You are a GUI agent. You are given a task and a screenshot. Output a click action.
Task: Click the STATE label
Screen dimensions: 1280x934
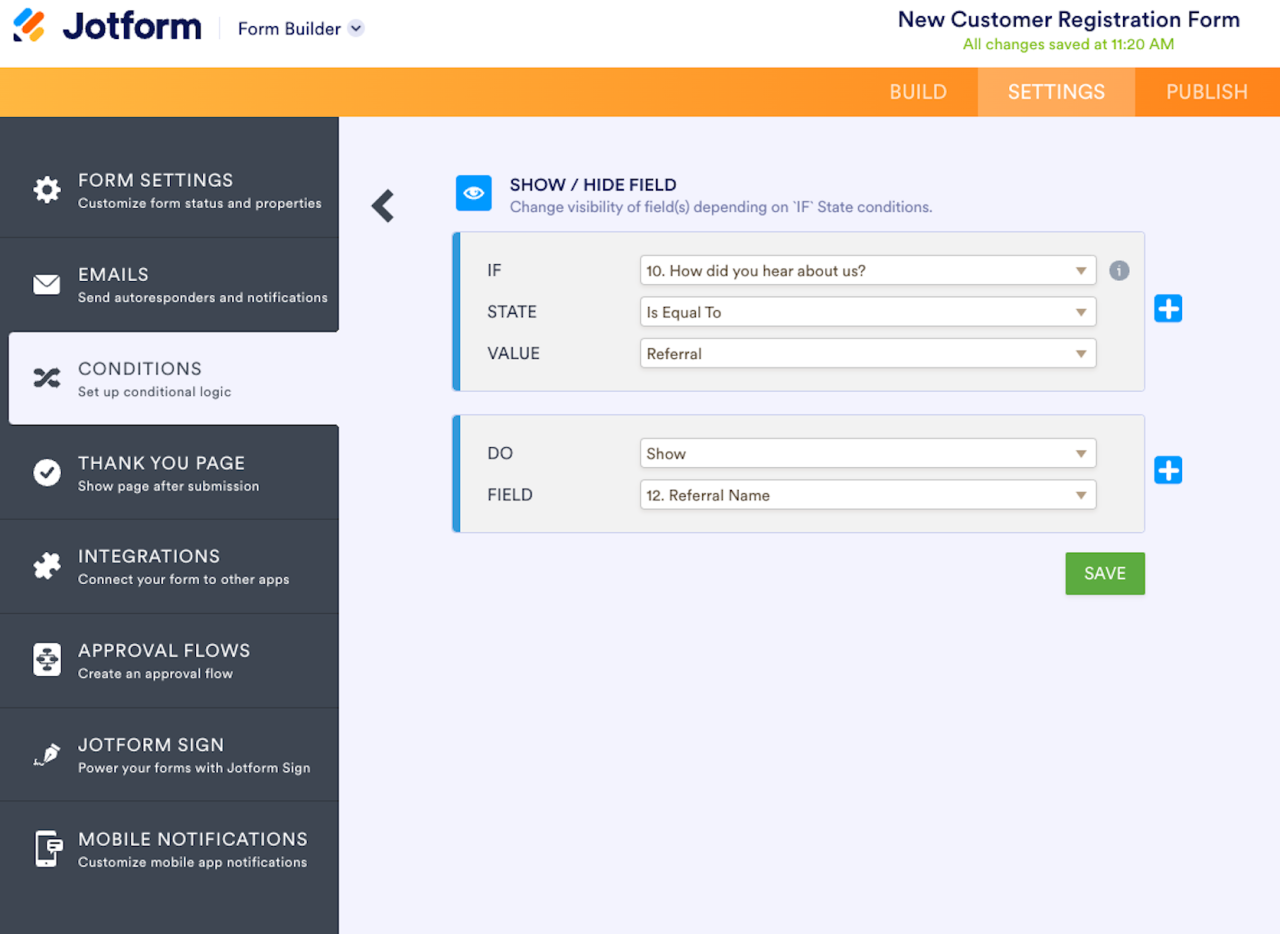[x=512, y=312]
